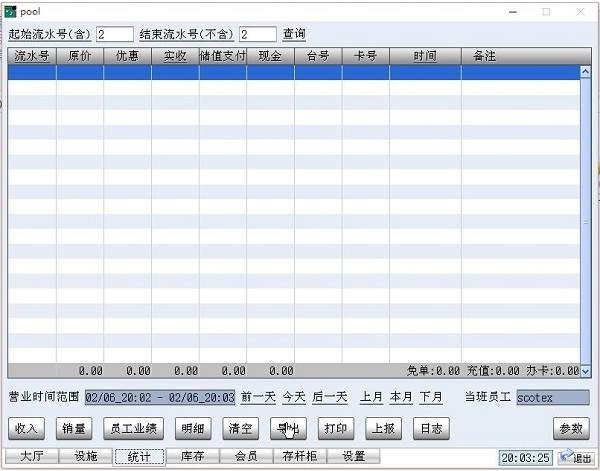Click the scrollbar down arrow

pyautogui.click(x=585, y=371)
